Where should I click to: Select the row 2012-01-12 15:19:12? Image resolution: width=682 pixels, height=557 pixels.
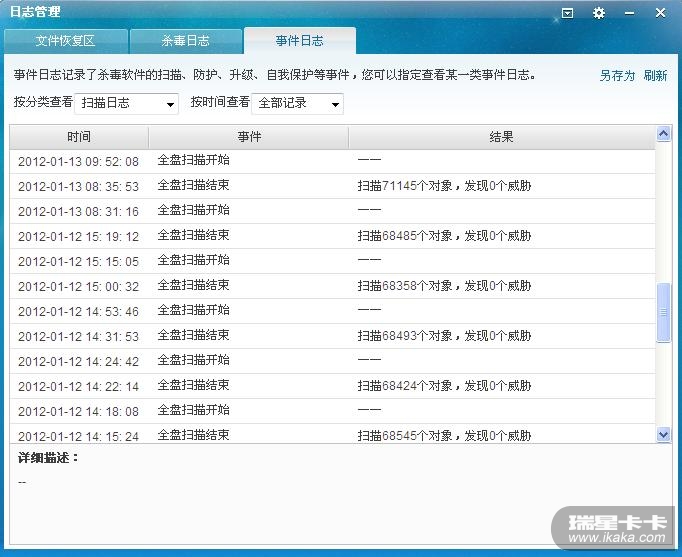pyautogui.click(x=332, y=236)
